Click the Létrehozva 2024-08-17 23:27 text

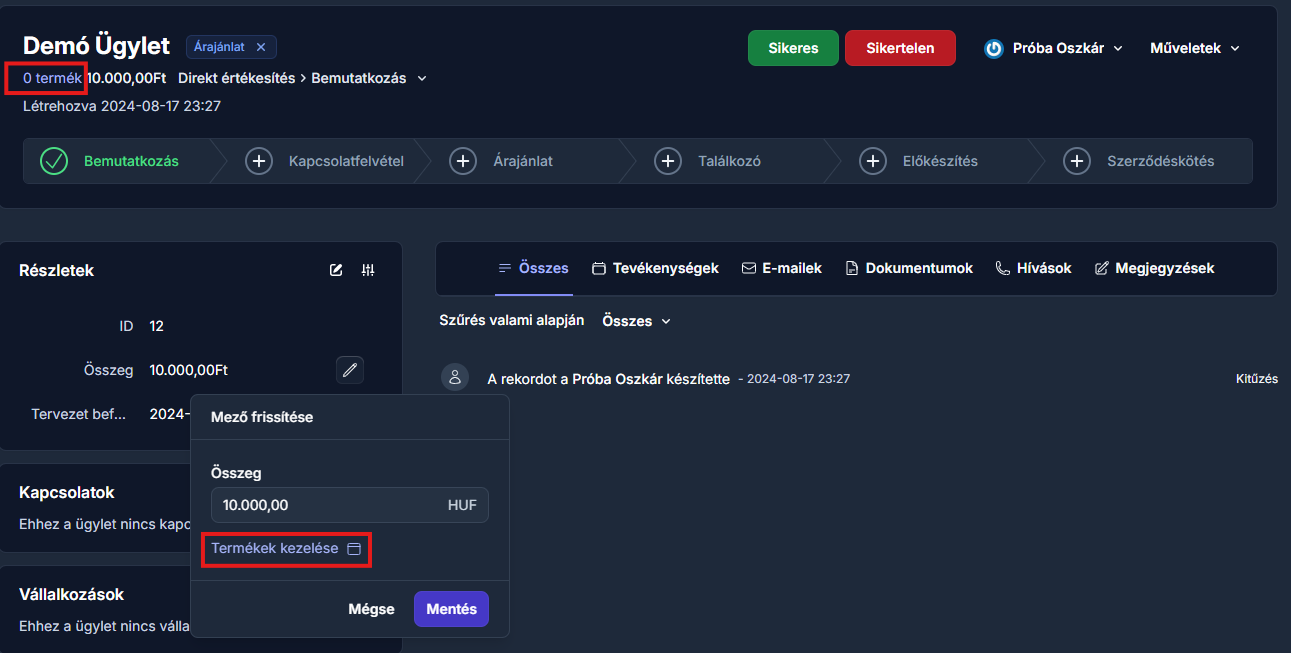(122, 105)
